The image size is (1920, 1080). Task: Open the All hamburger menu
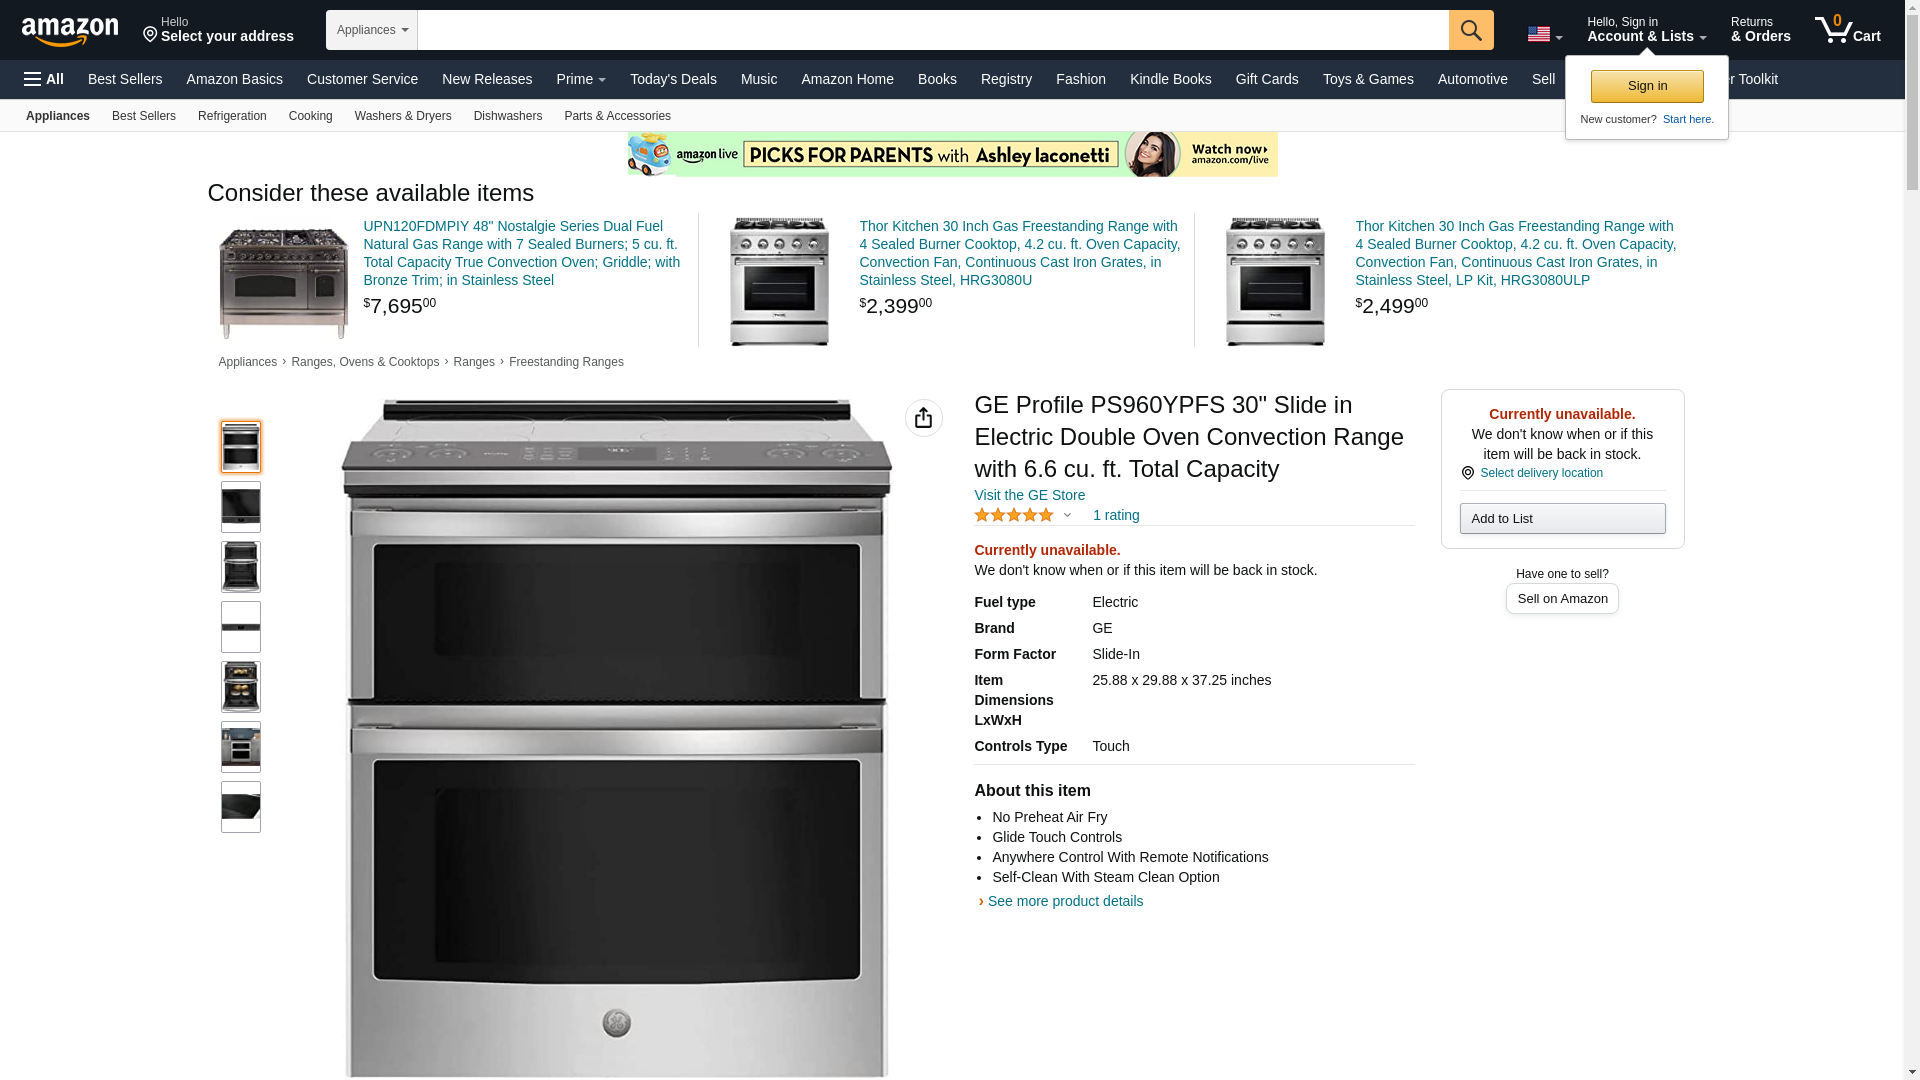click(x=44, y=79)
